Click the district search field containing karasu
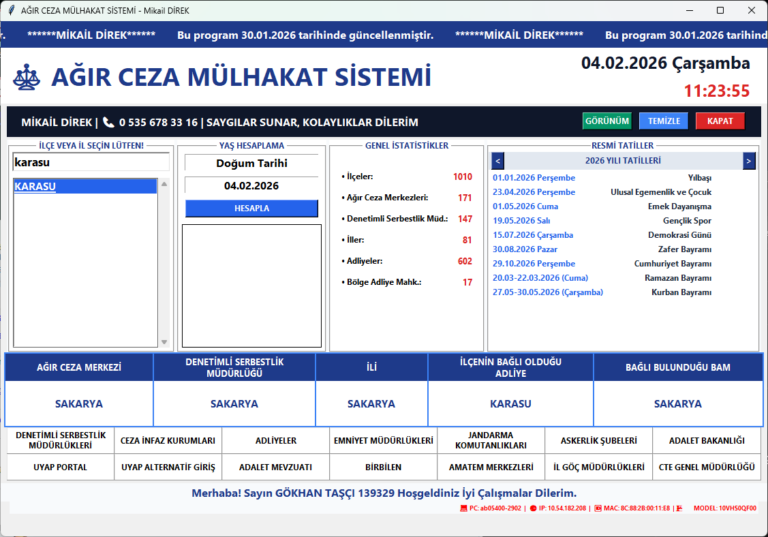Viewport: 768px width, 537px height. pos(91,162)
